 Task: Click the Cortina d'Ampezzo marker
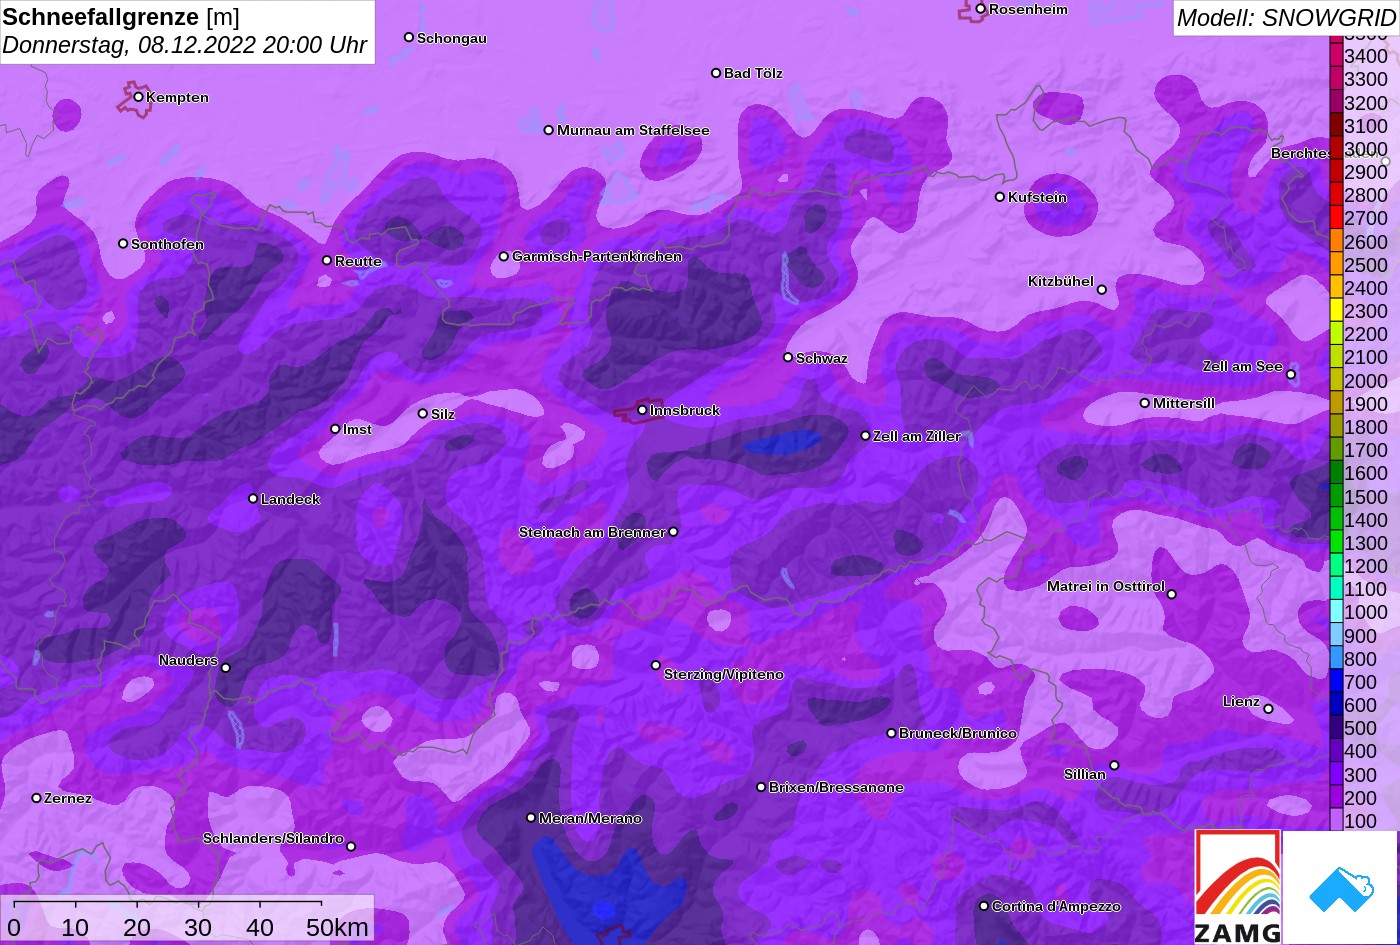click(x=984, y=906)
